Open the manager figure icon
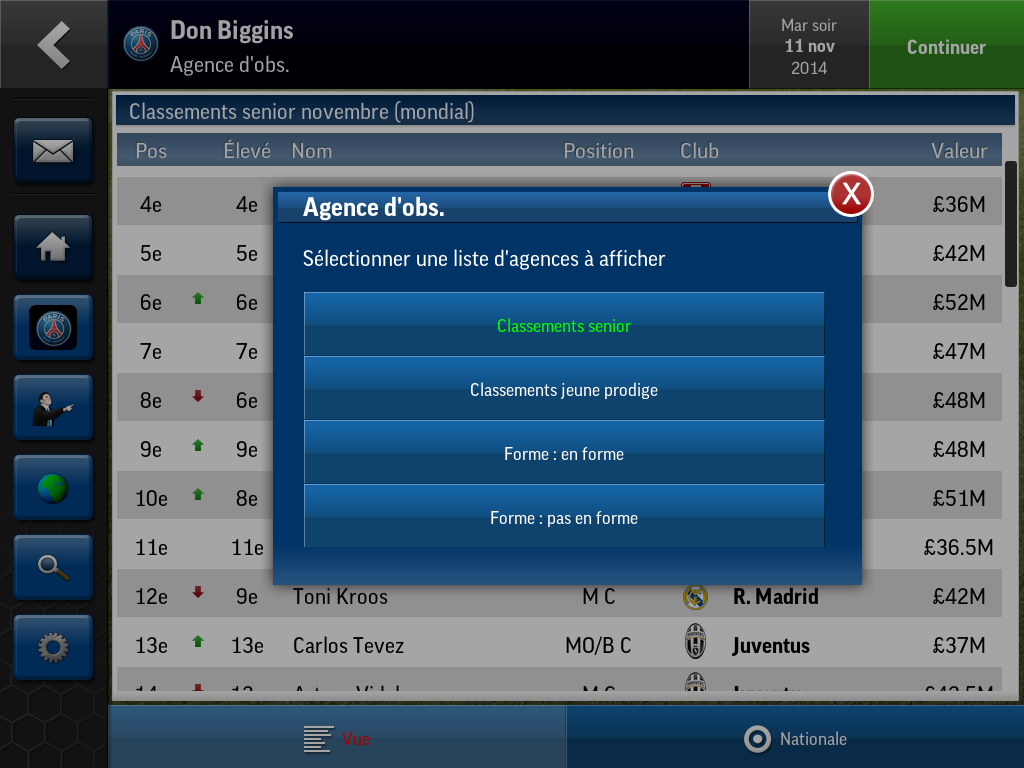Image resolution: width=1024 pixels, height=768 pixels. point(53,408)
